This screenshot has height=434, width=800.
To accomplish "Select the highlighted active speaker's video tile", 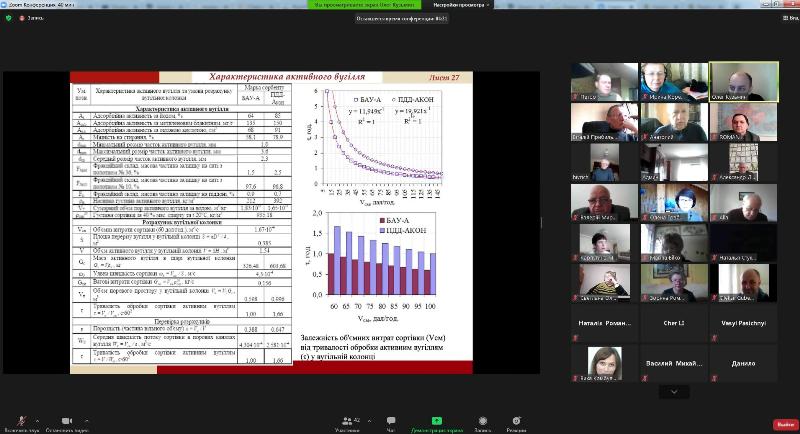I will click(x=743, y=82).
